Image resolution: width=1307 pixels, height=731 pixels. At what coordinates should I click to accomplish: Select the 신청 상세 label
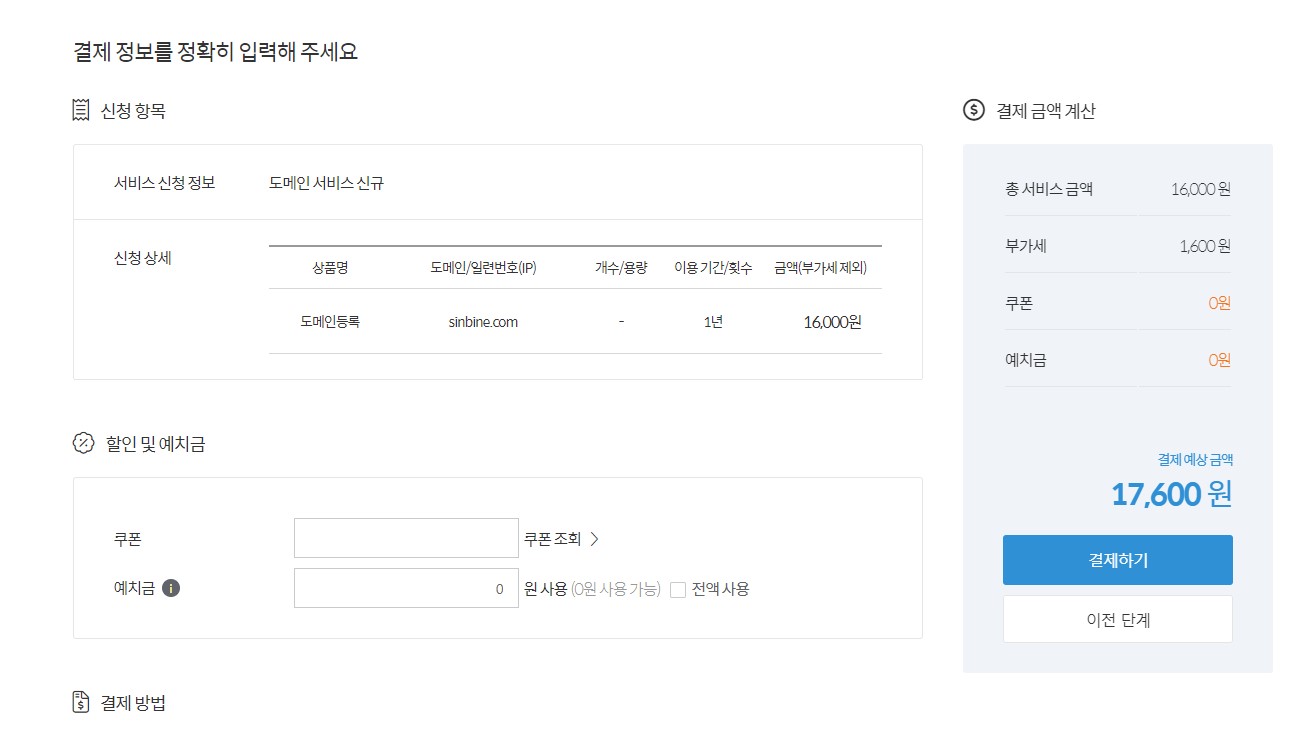[x=143, y=257]
